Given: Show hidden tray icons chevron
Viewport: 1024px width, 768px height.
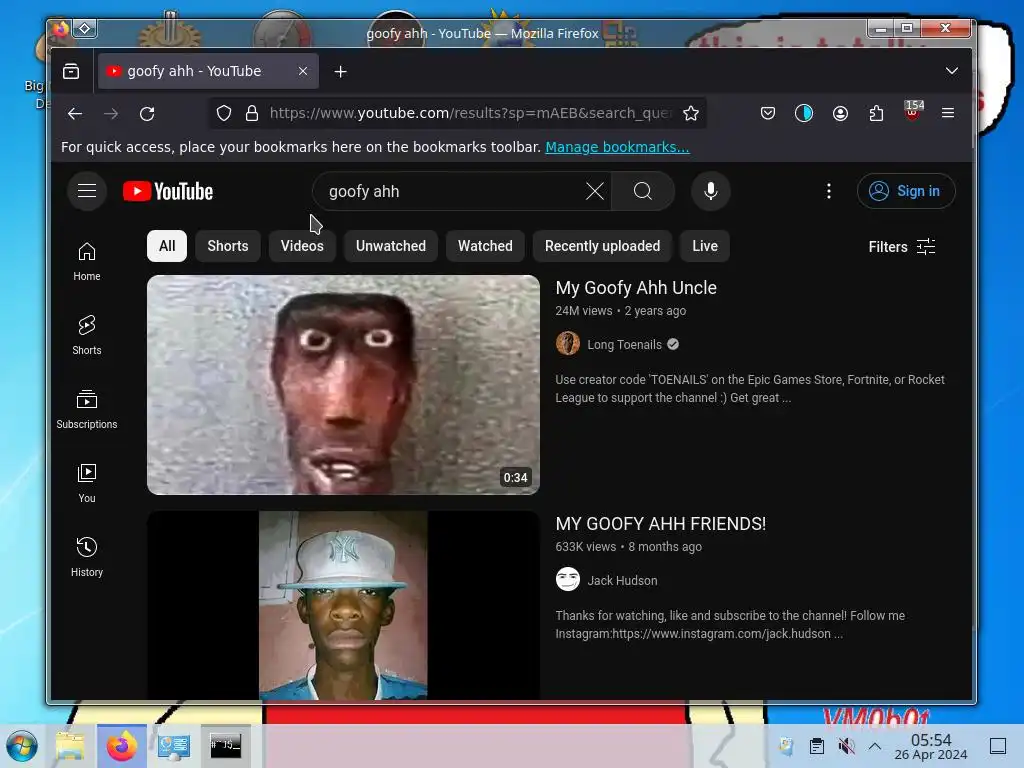Looking at the screenshot, I should (x=875, y=746).
